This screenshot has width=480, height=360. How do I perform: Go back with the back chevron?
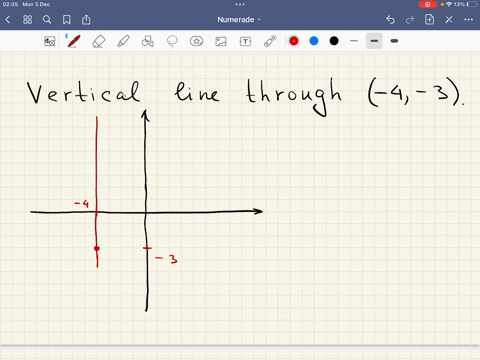[x=8, y=20]
